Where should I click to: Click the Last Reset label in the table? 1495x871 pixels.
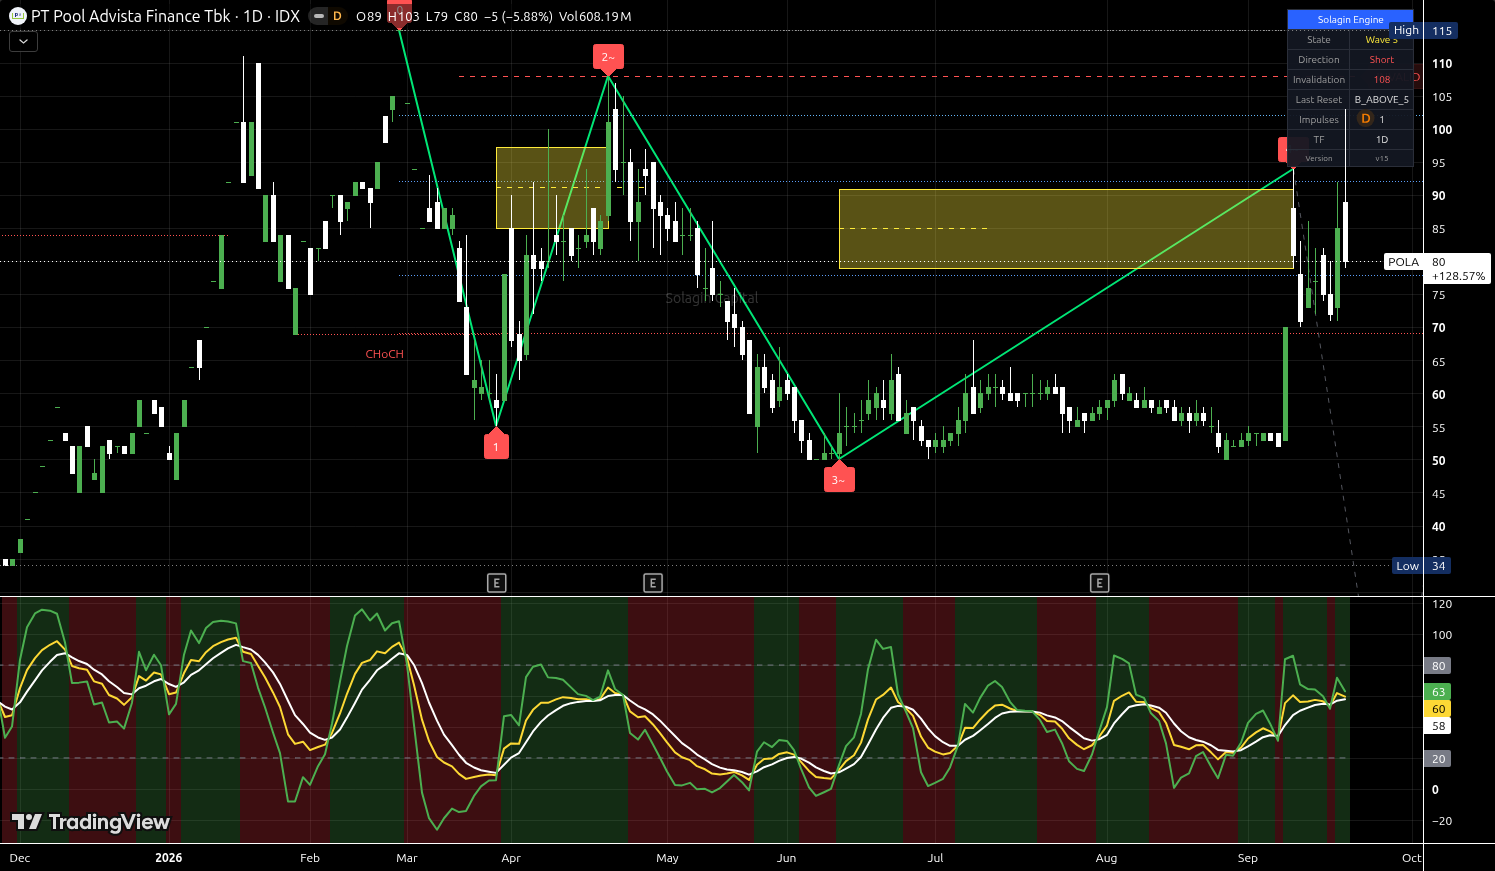[1319, 100]
